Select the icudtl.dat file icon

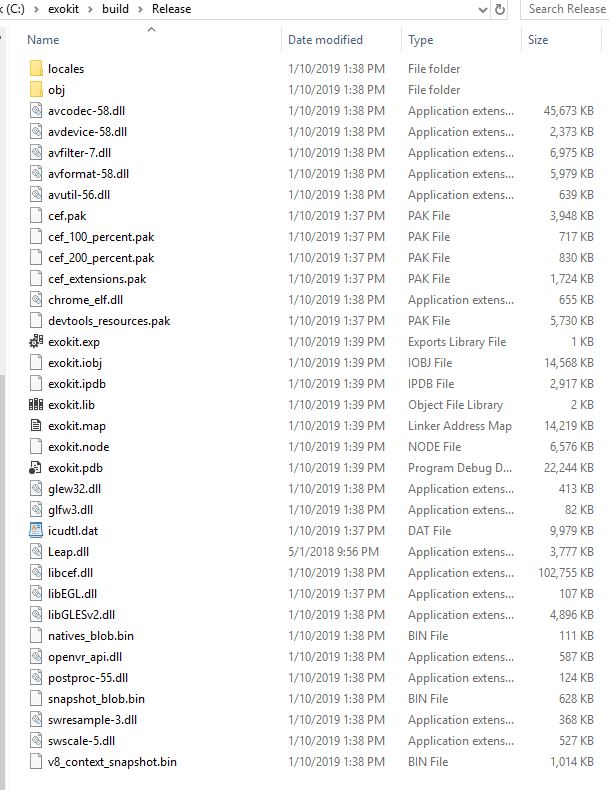click(x=36, y=531)
